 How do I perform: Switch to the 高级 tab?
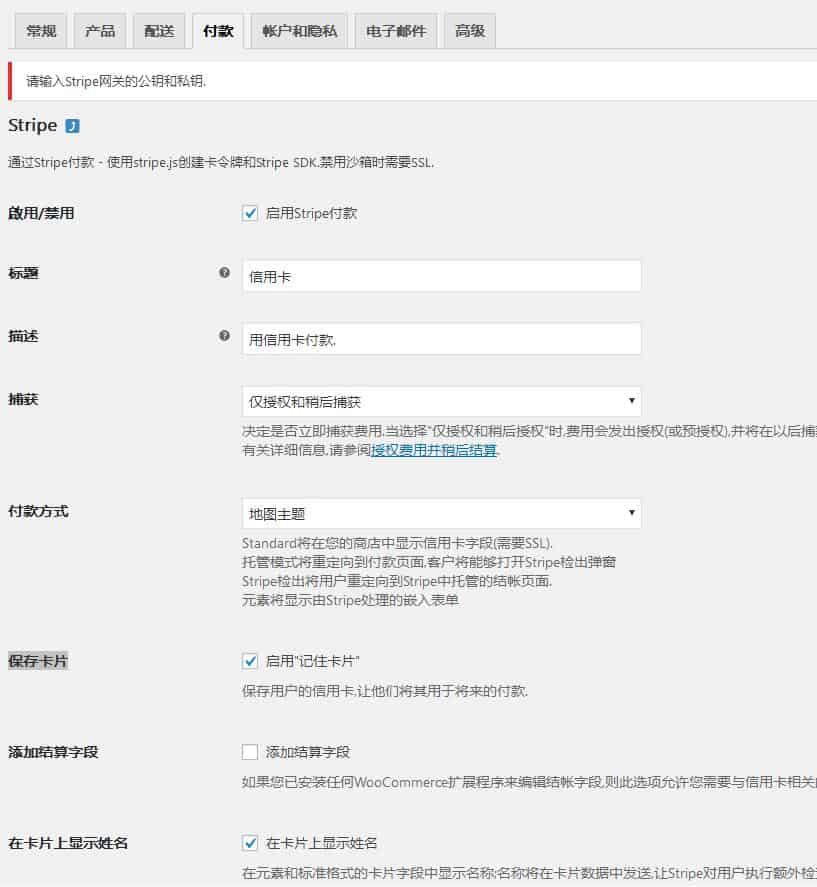coord(470,31)
